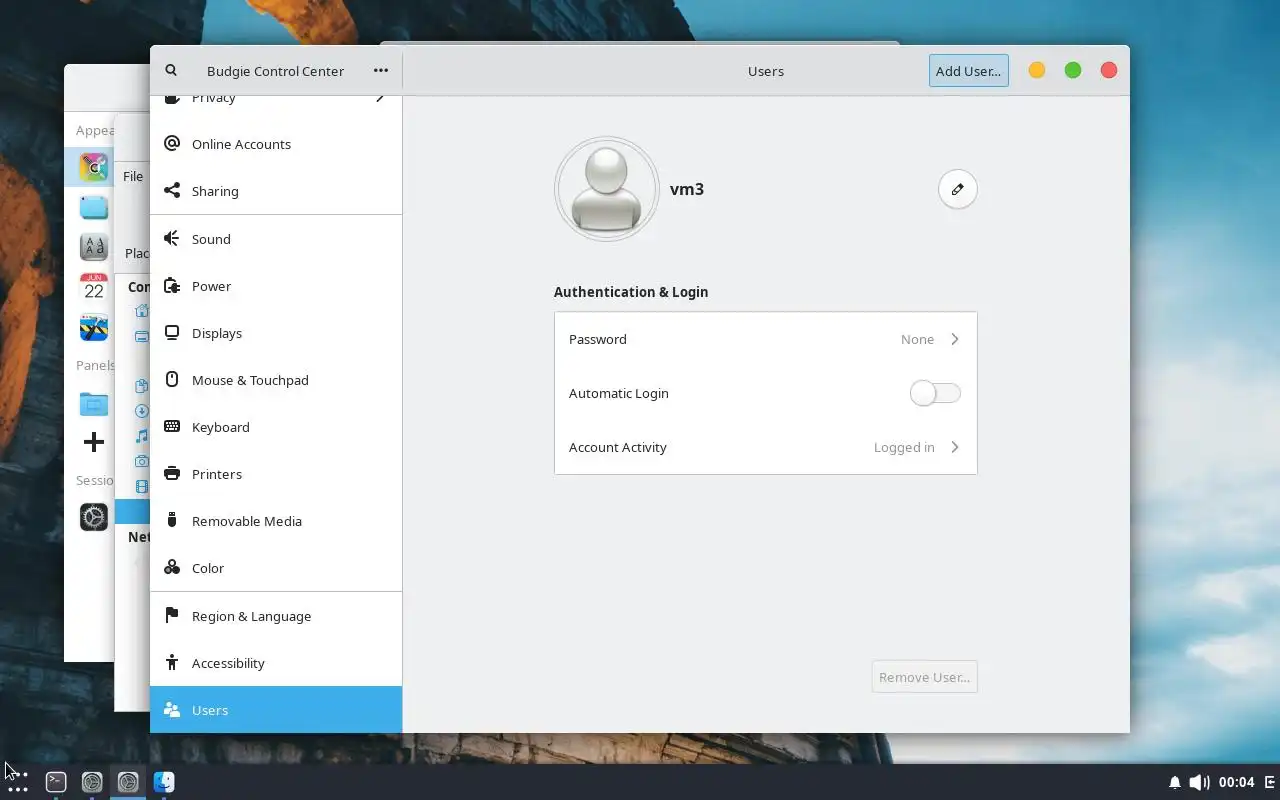Open the side panel icon right of the clock

tap(1270, 782)
